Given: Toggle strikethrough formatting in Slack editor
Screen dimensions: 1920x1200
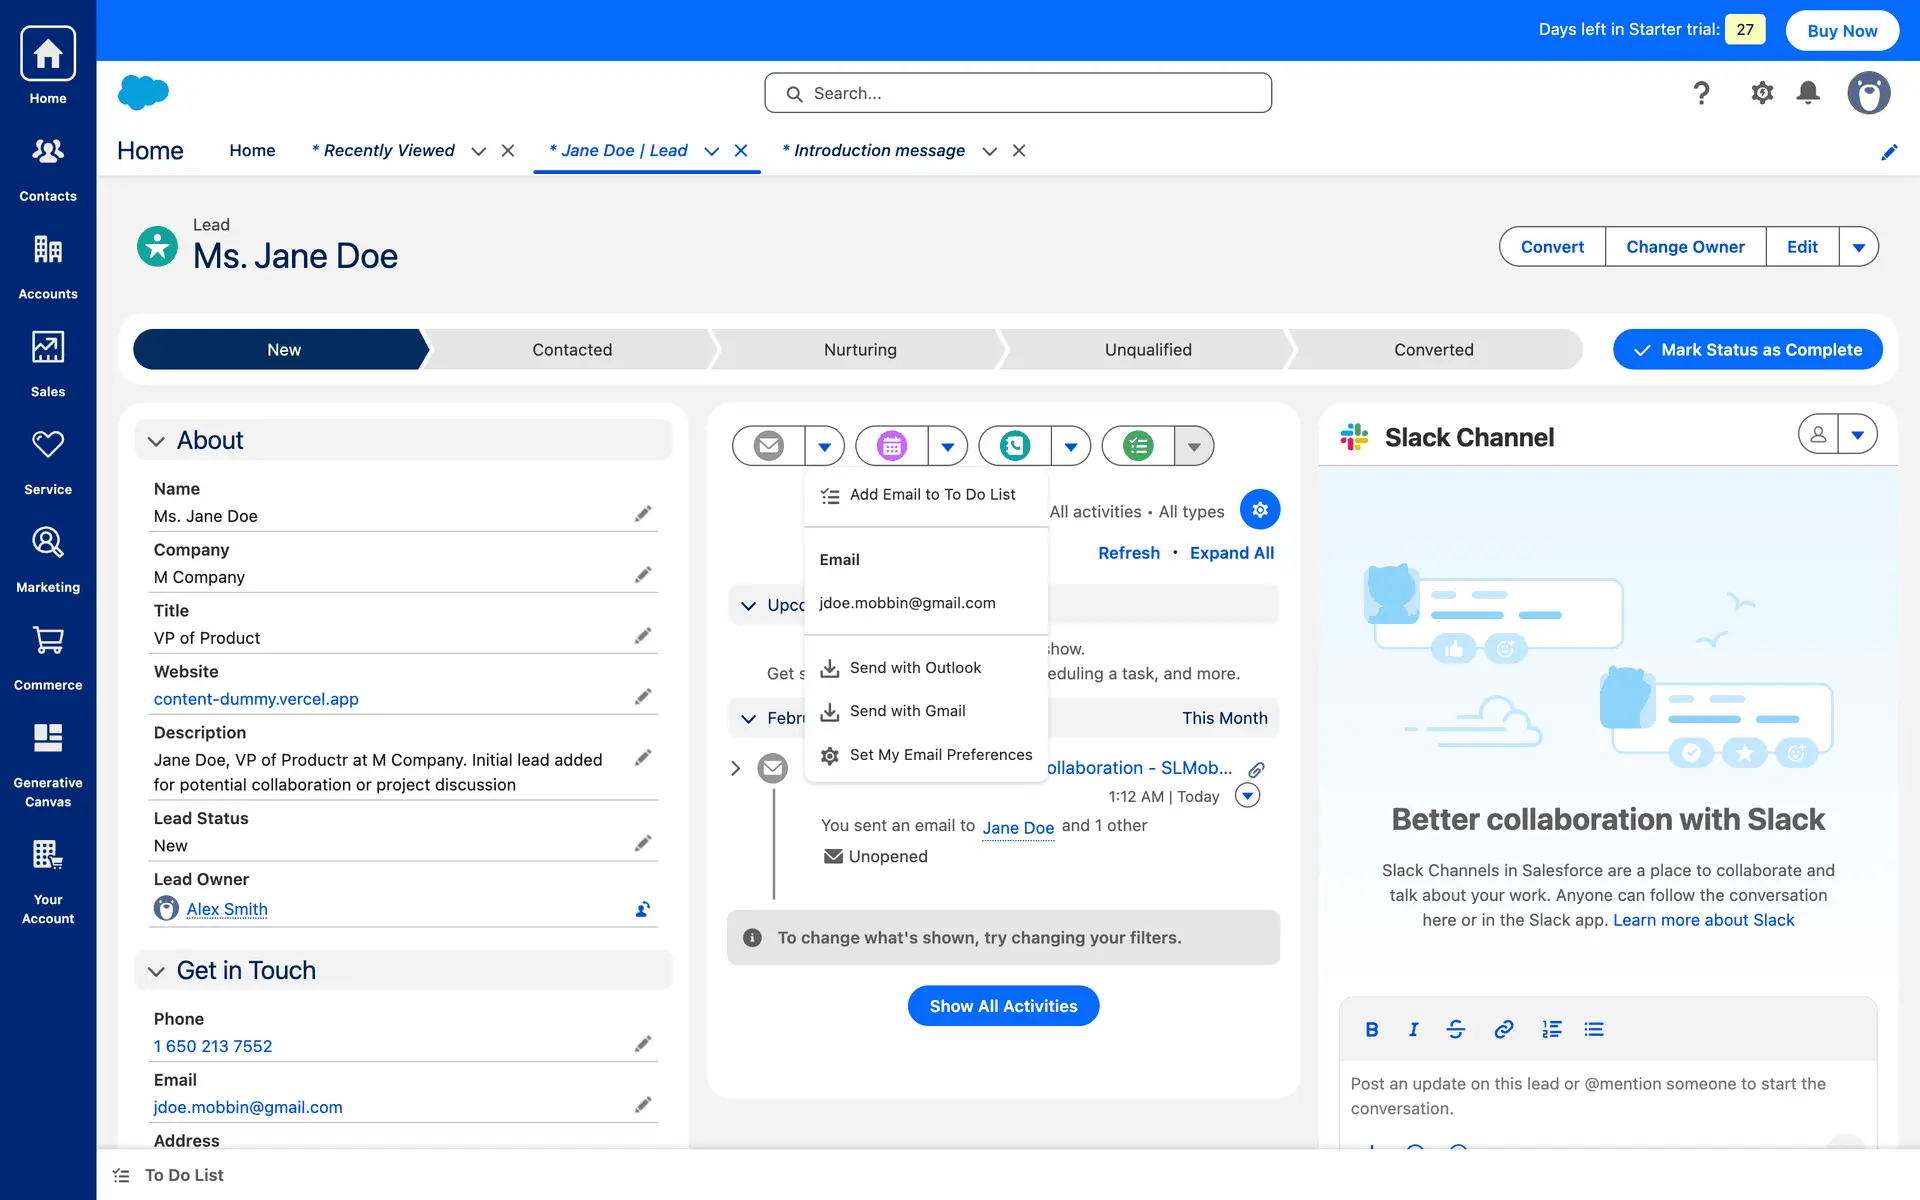Looking at the screenshot, I should (1455, 1029).
